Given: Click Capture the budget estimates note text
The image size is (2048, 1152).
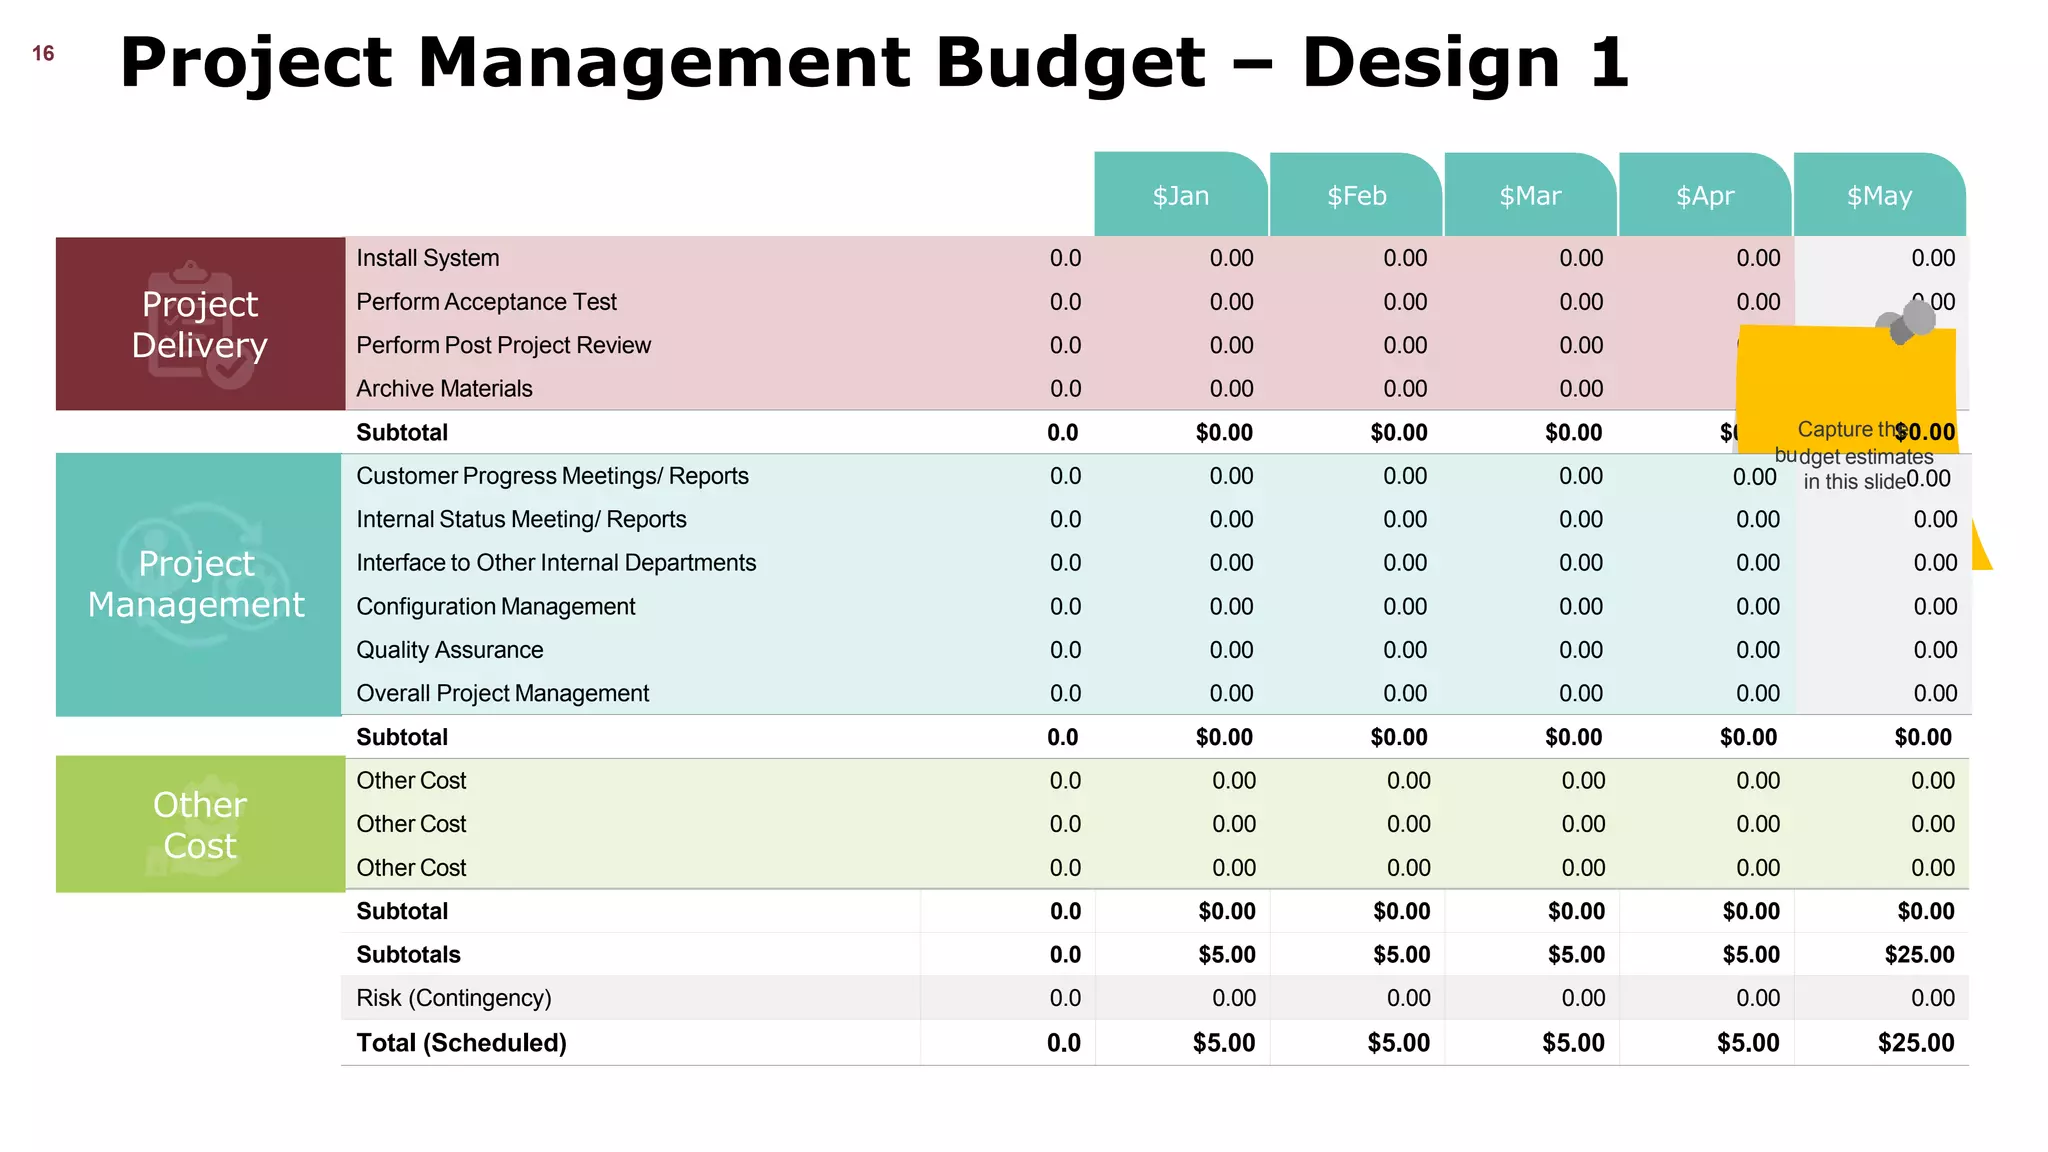Looking at the screenshot, I should click(1852, 456).
